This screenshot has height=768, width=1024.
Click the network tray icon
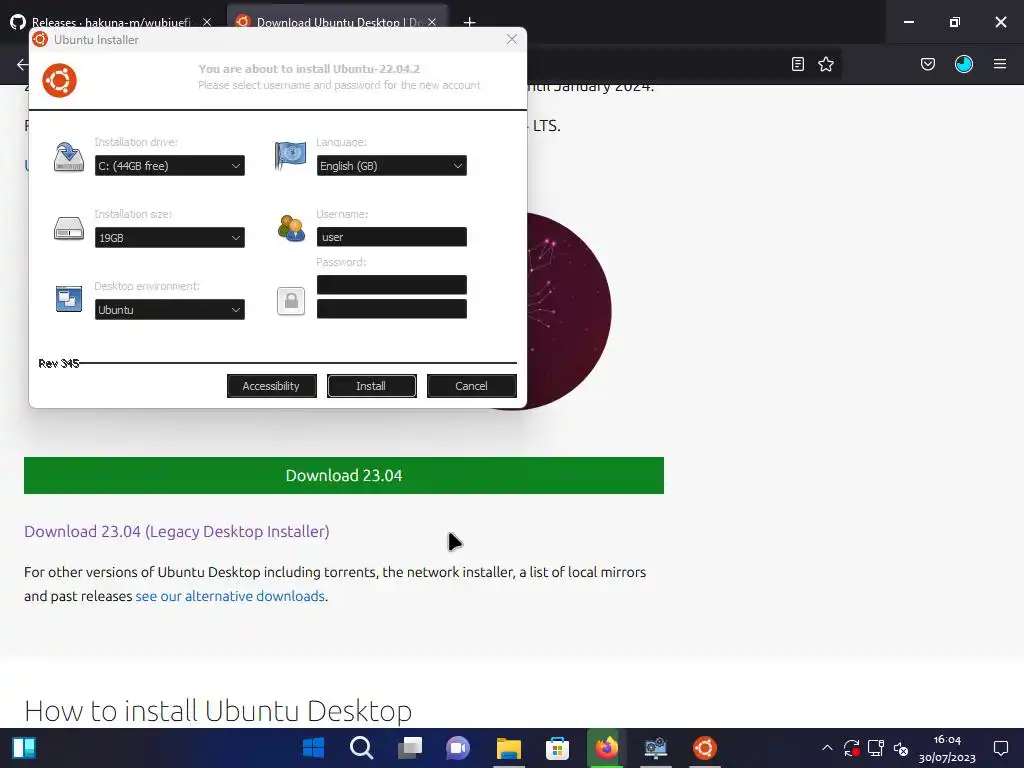coord(876,748)
